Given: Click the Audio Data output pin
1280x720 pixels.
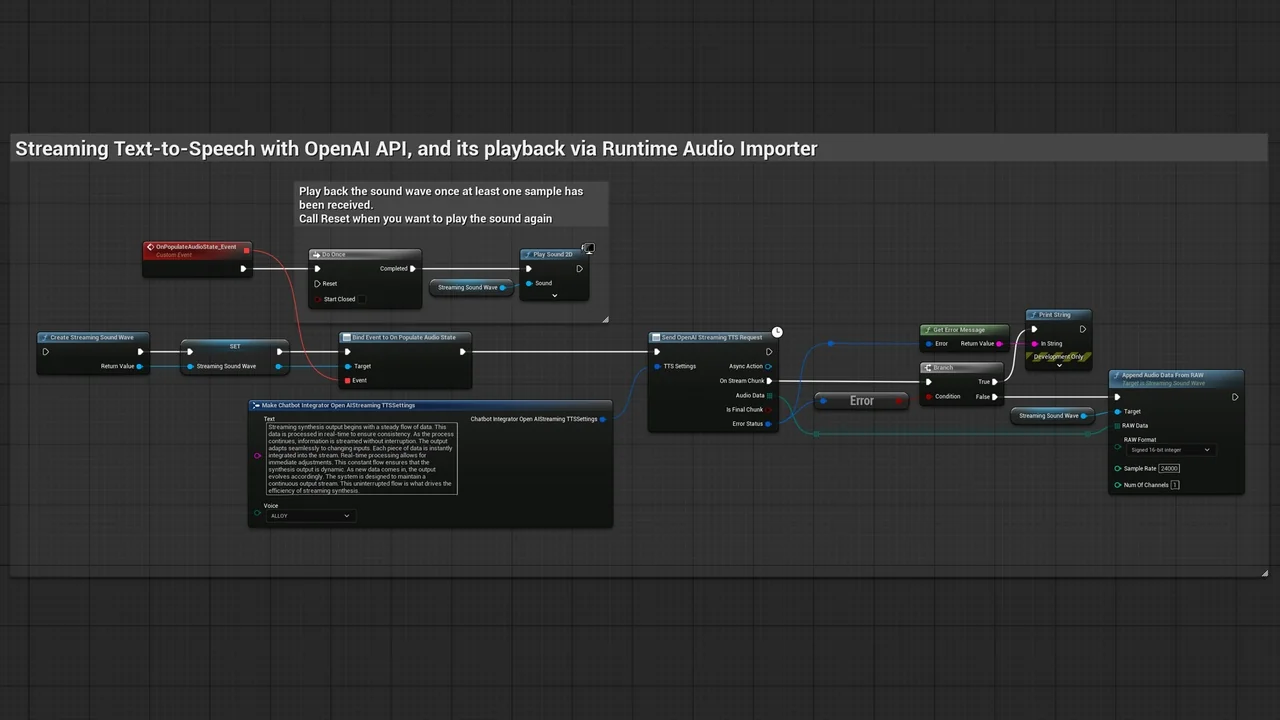Looking at the screenshot, I should (x=768, y=396).
